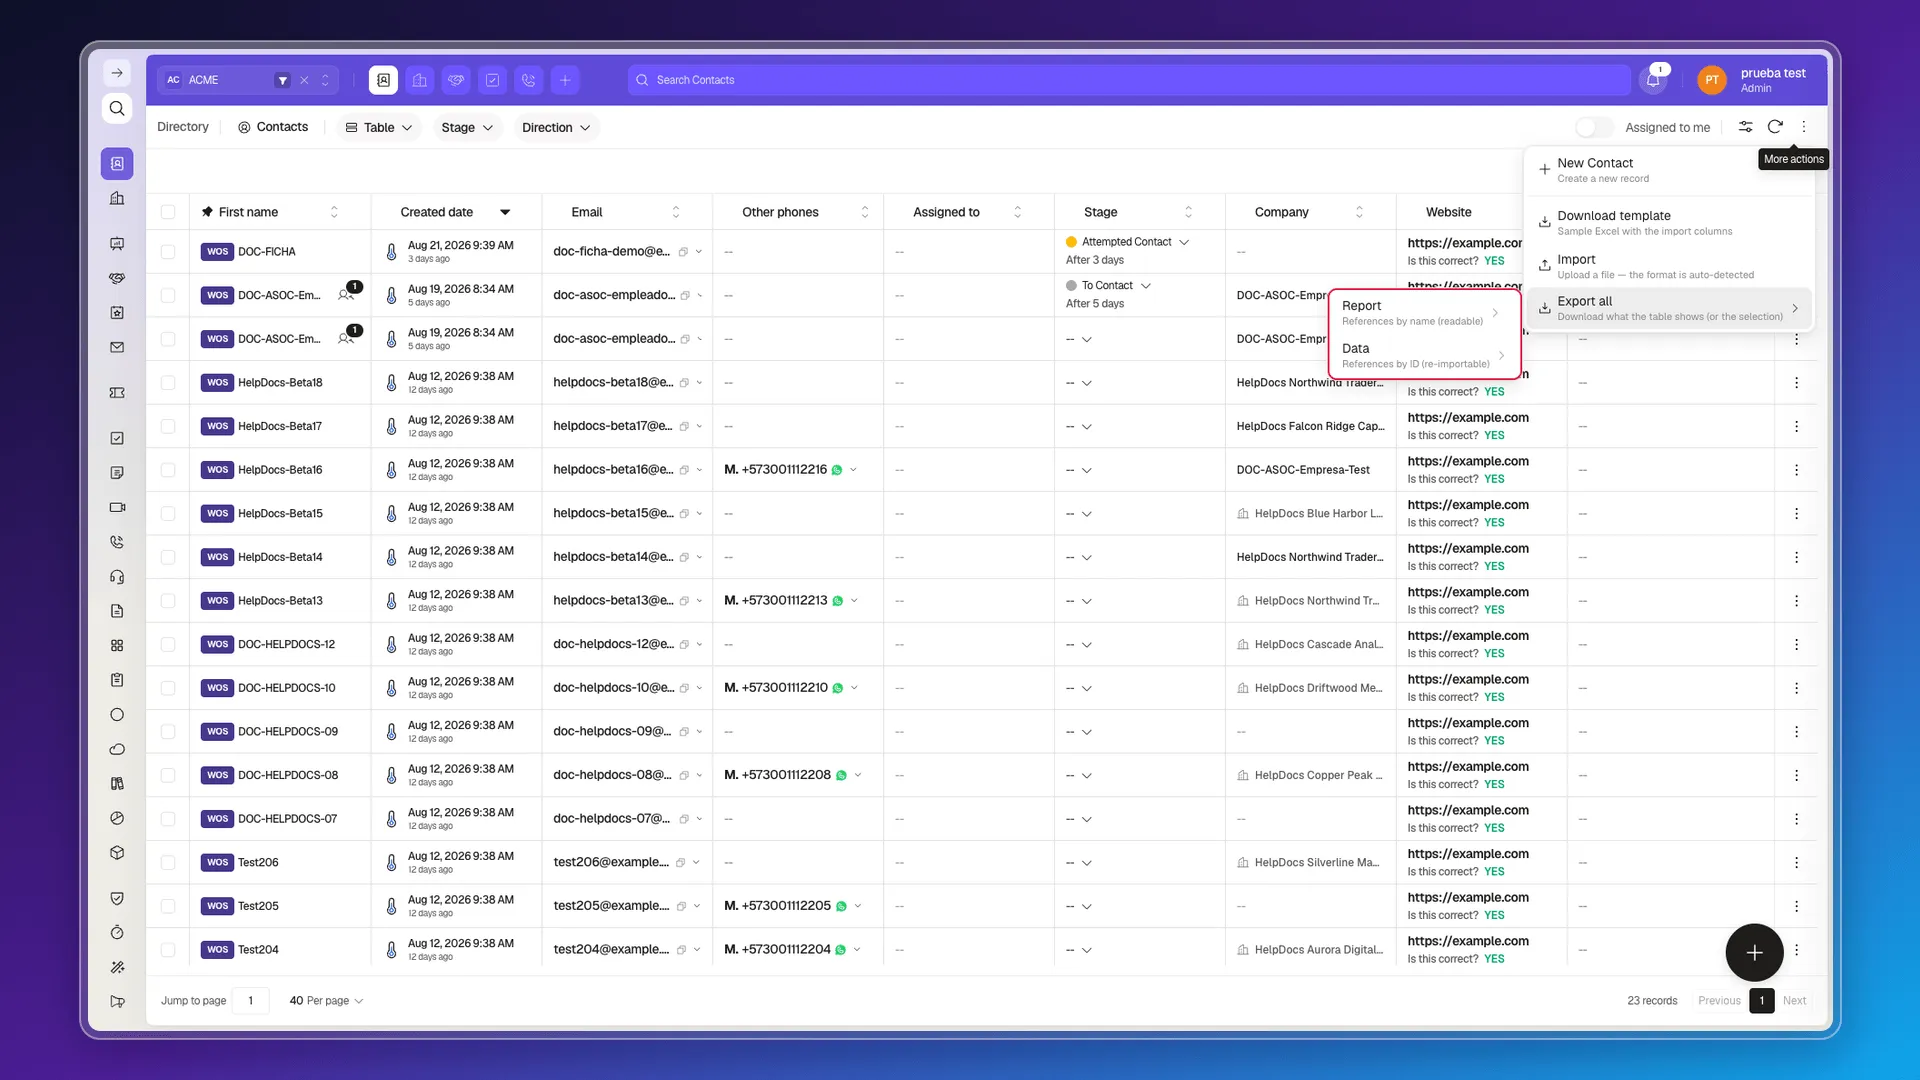Choose Download template from the menu

1668,223
